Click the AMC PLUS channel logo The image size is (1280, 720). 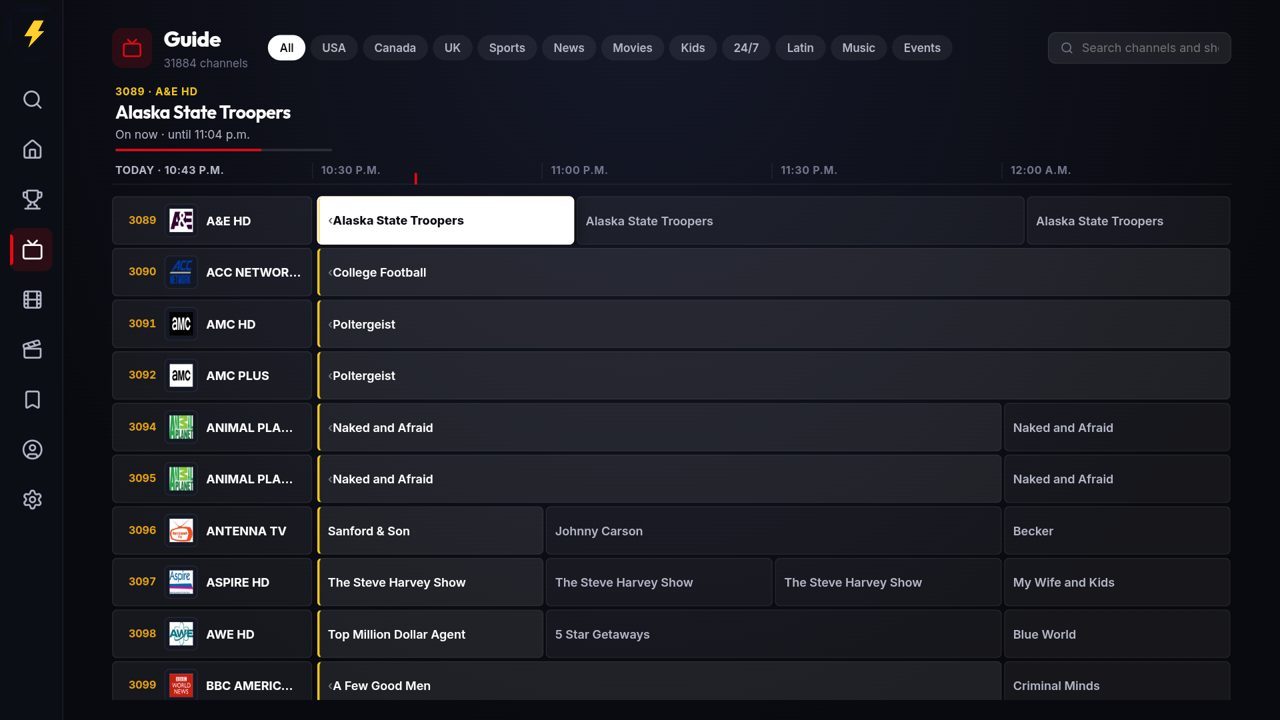[x=181, y=376]
